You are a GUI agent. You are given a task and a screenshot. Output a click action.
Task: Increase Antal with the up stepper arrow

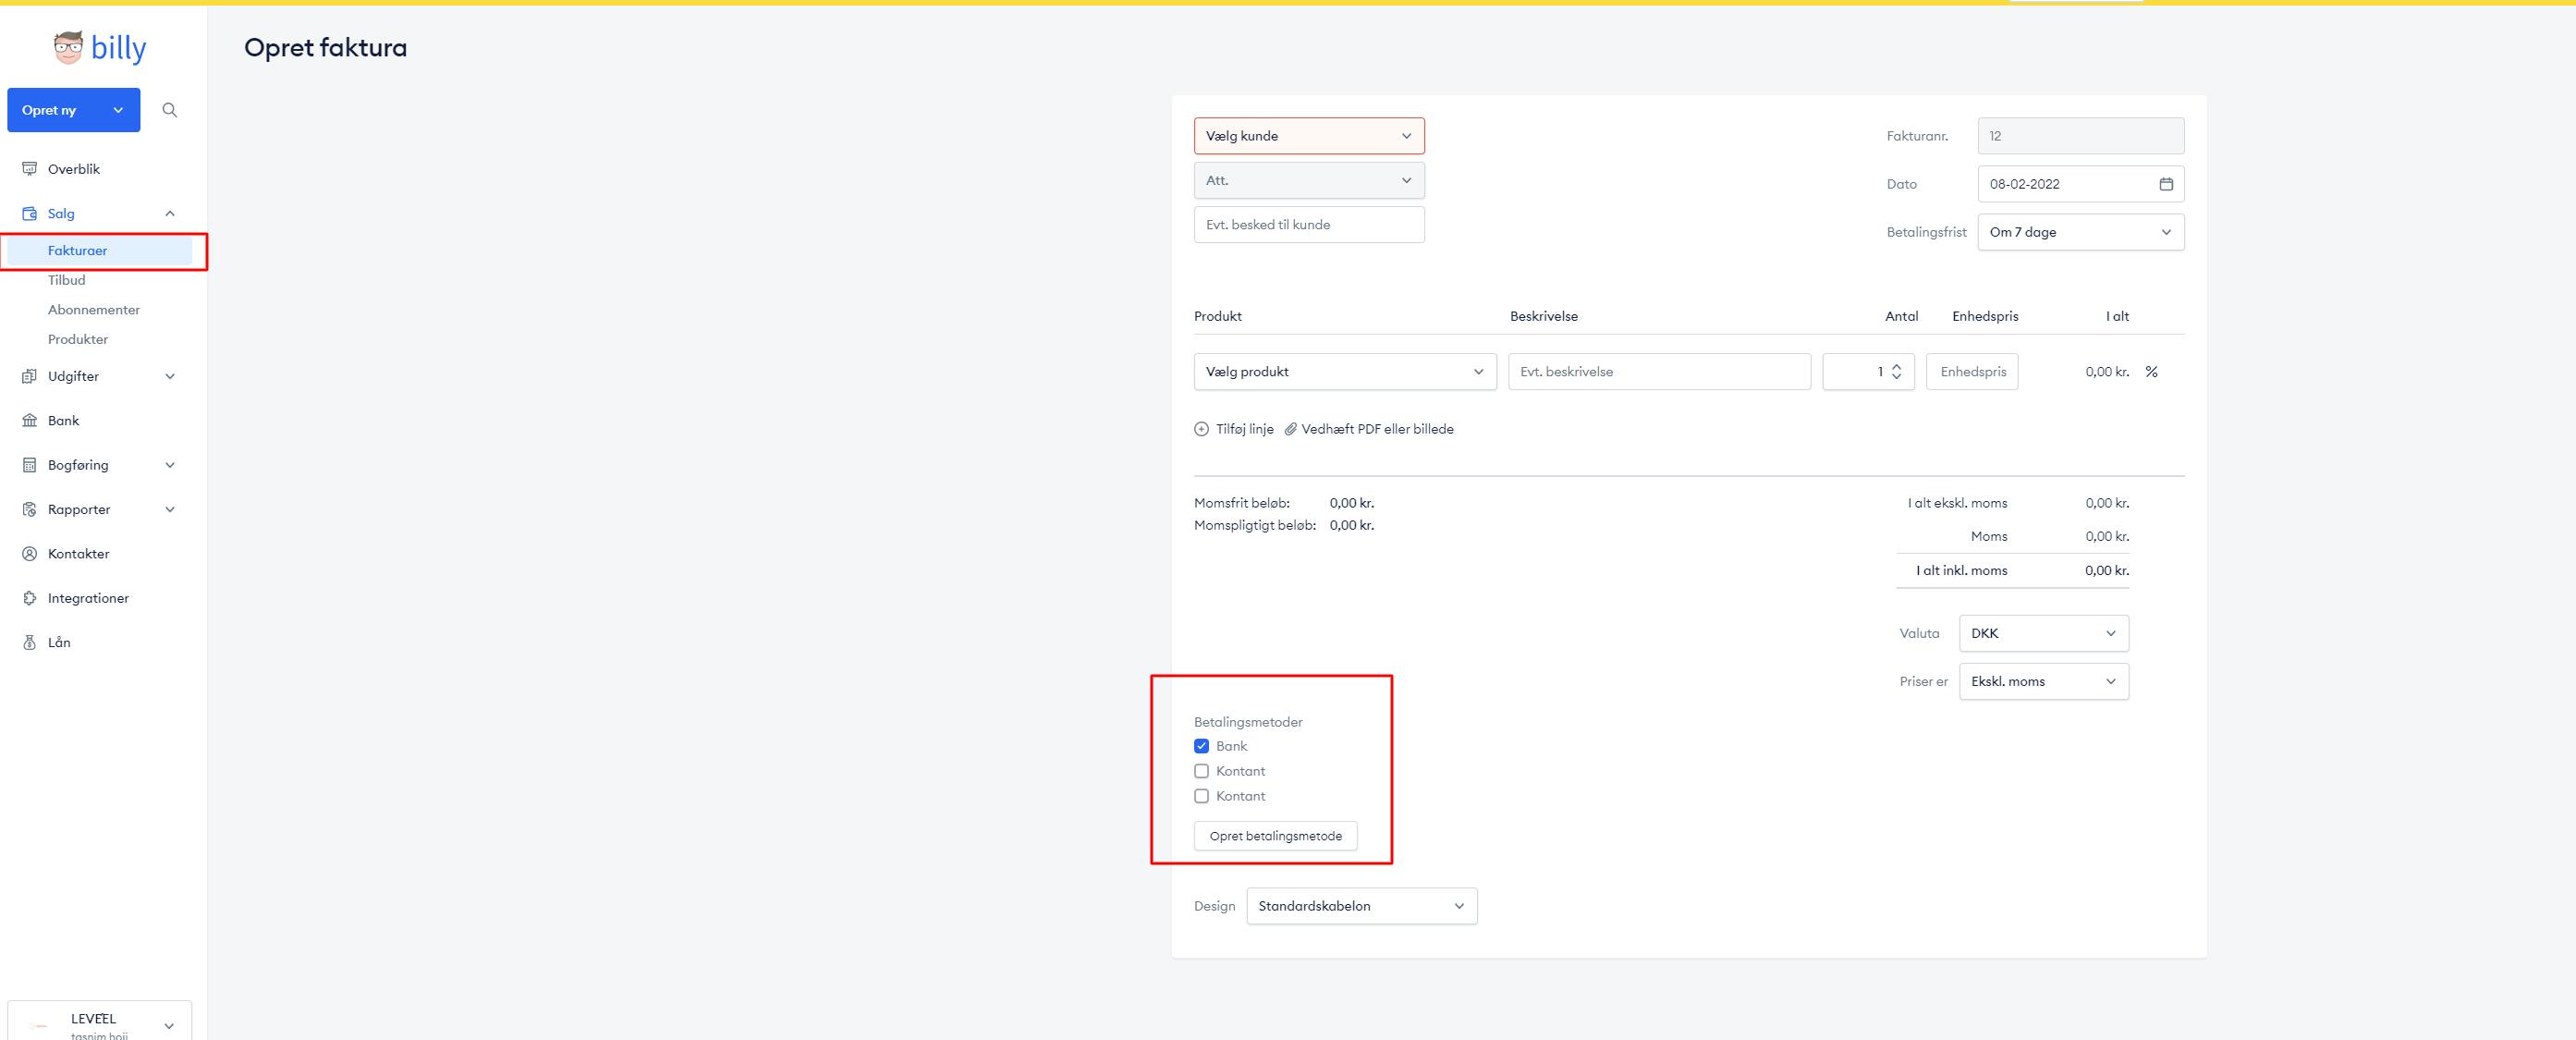coord(1896,366)
